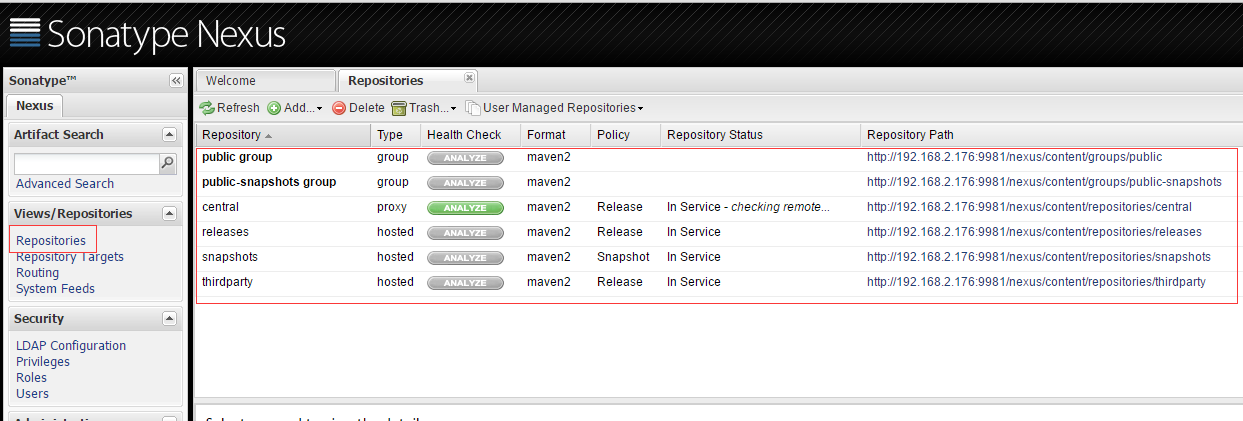Open the repositories/releases path link
Image resolution: width=1243 pixels, height=421 pixels.
[x=1034, y=232]
